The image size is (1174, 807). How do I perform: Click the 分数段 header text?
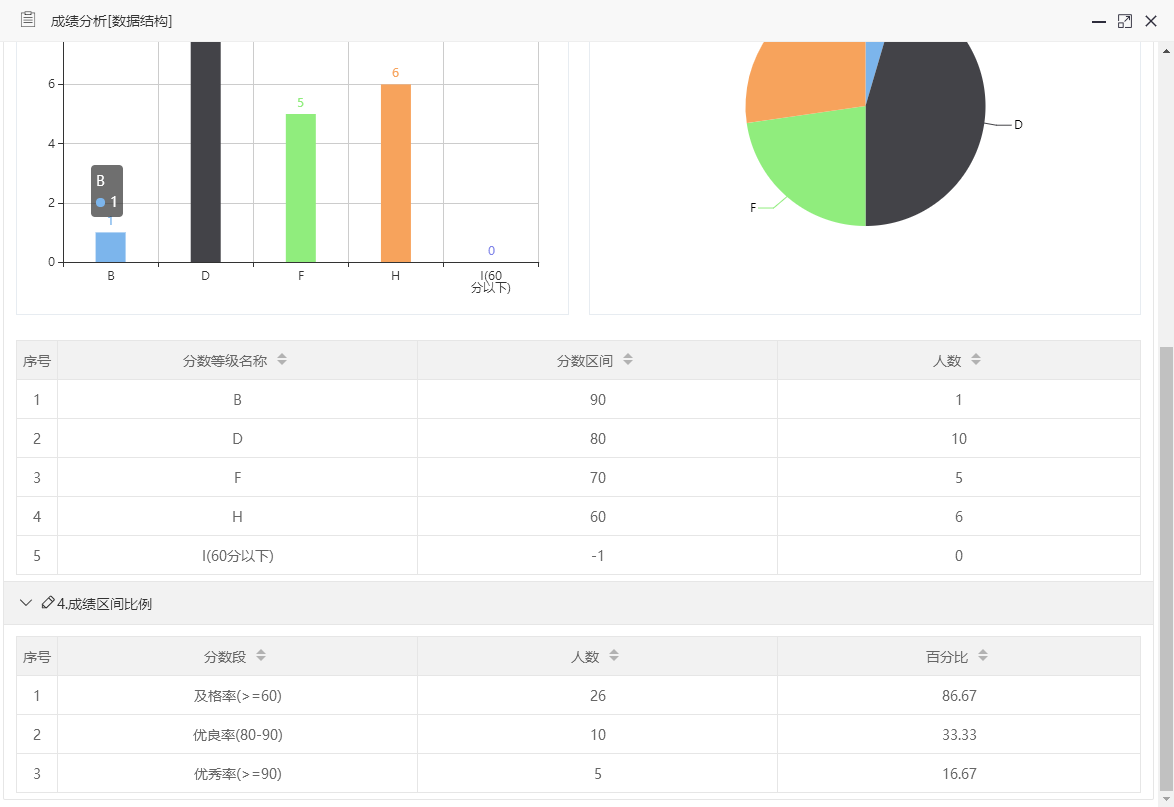coord(225,657)
